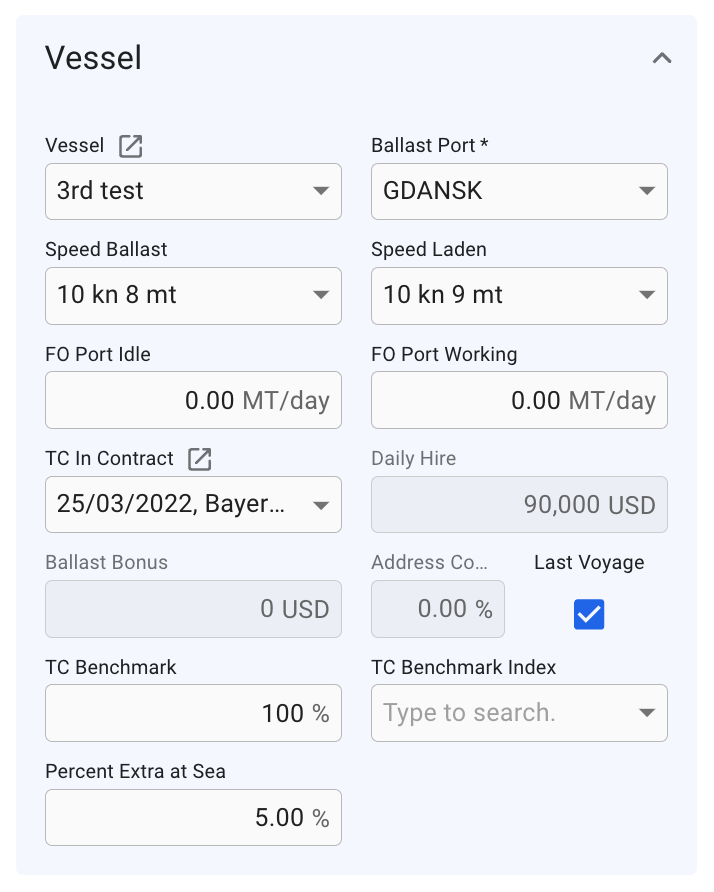Click the TC Benchmark Index search field

point(500,713)
